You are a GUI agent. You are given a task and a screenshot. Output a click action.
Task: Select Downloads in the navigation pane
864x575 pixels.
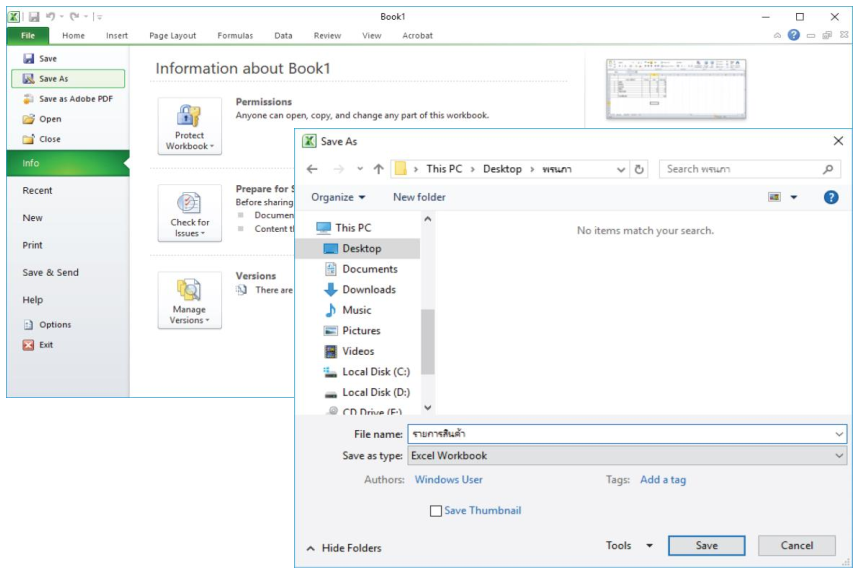coord(368,290)
